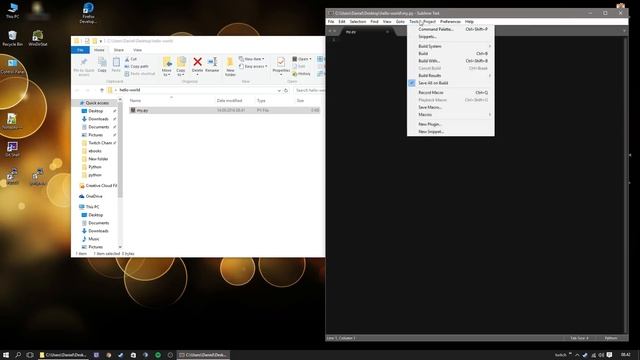The image size is (640, 360).
Task: Open Recycle Bin desktop icon
Action: pos(12,38)
